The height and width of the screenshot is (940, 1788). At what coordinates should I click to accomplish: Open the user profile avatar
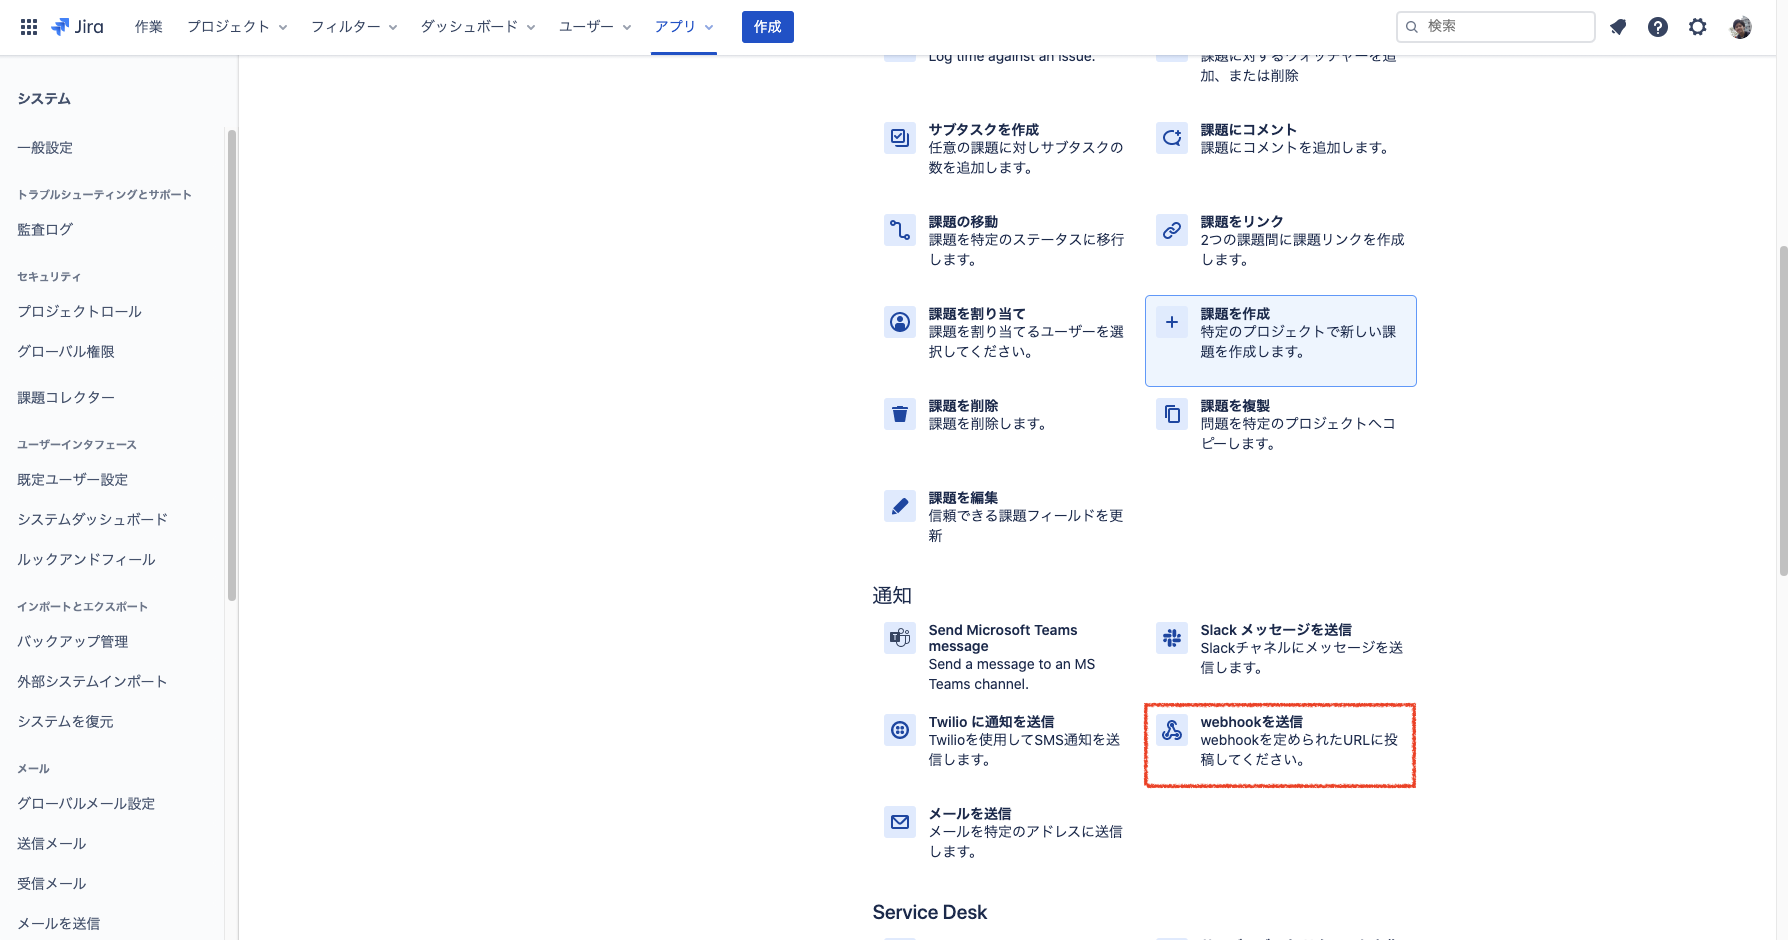pos(1741,27)
